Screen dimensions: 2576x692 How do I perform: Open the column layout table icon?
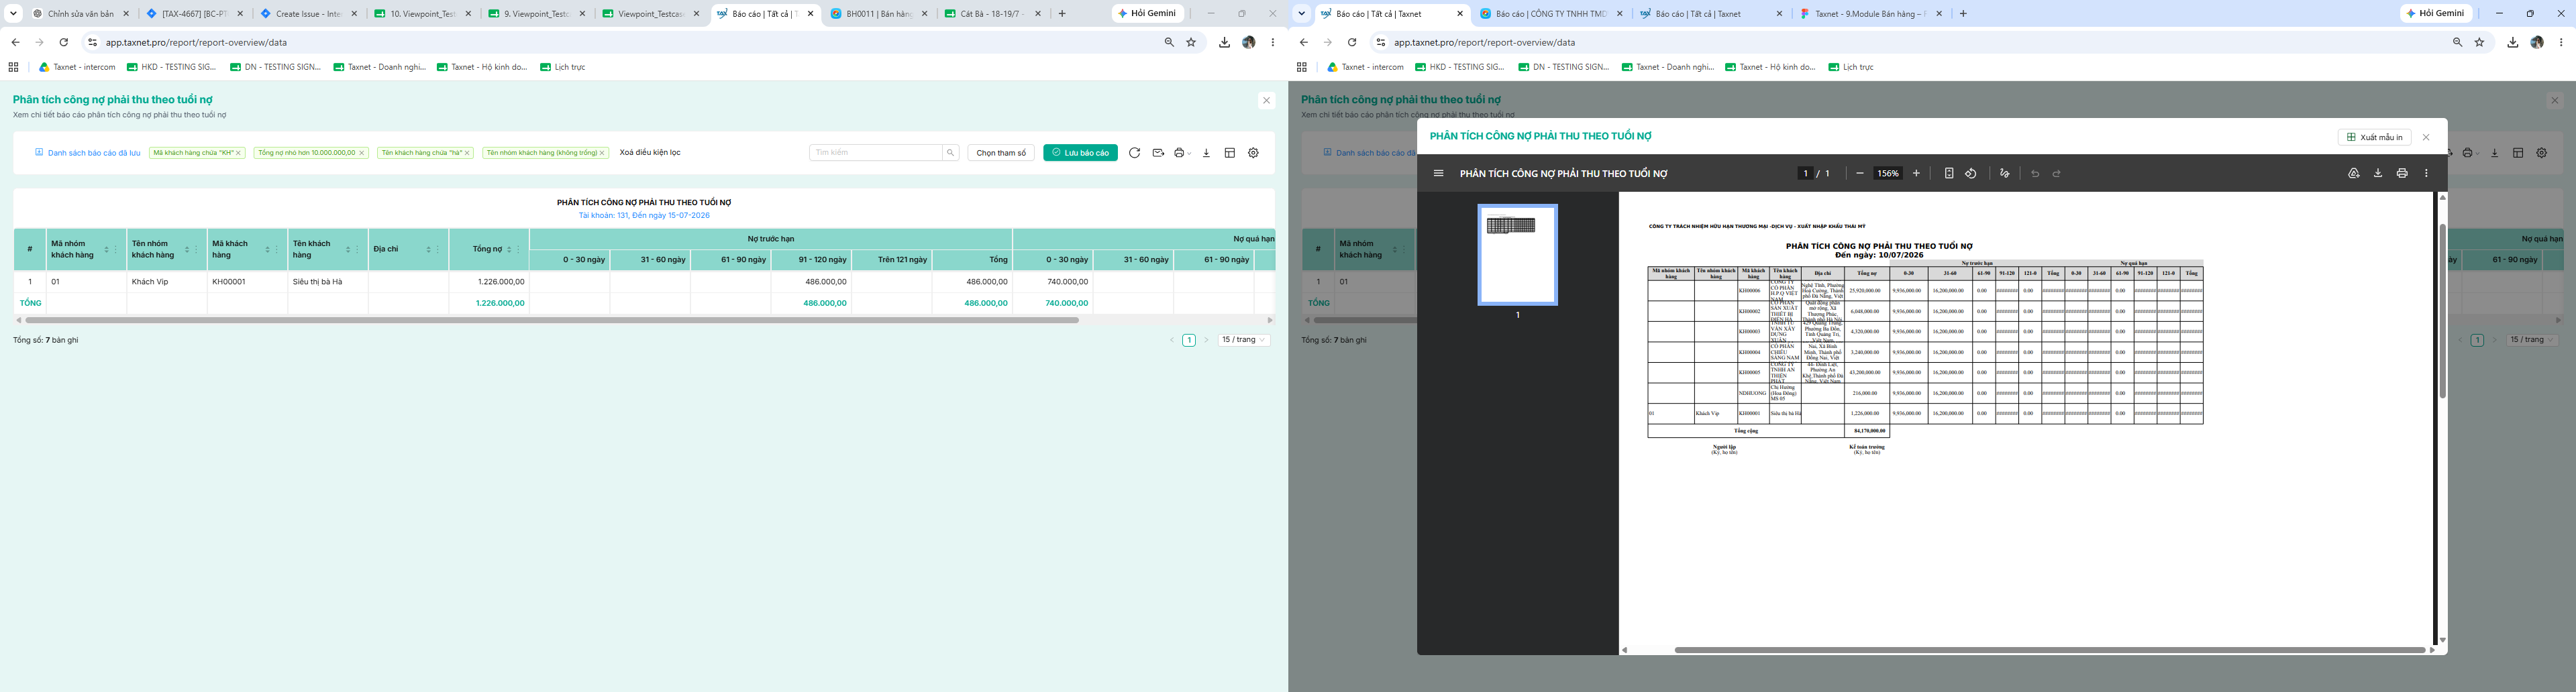point(1230,153)
